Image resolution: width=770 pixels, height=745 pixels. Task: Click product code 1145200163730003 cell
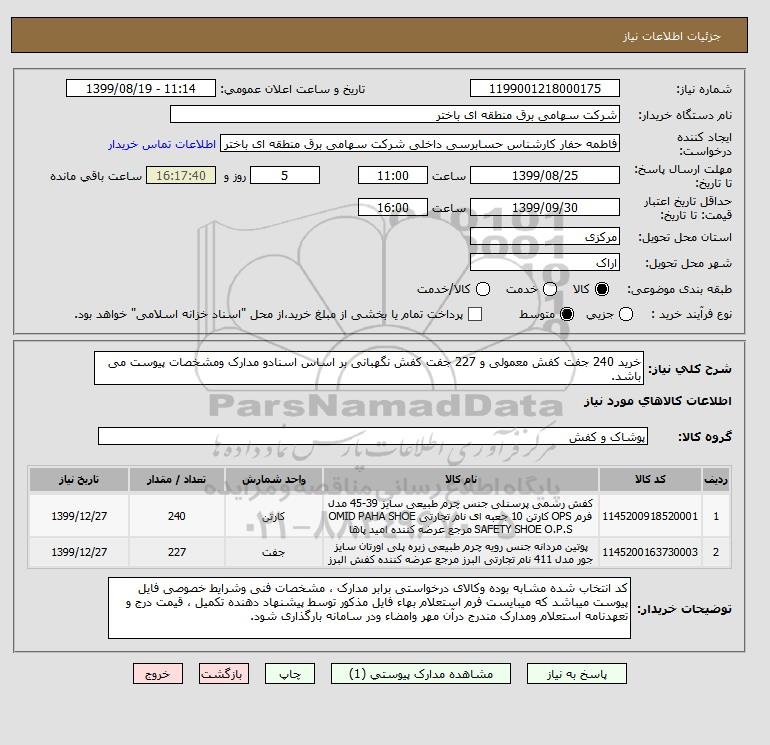click(650, 552)
